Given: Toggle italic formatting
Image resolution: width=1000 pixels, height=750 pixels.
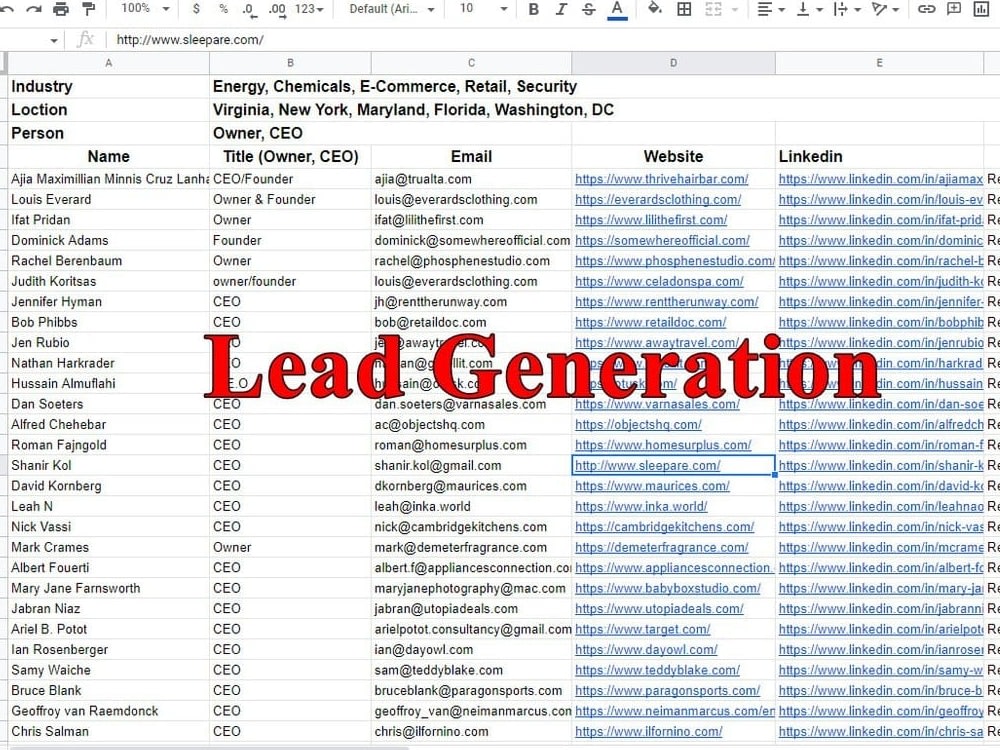Looking at the screenshot, I should 562,10.
